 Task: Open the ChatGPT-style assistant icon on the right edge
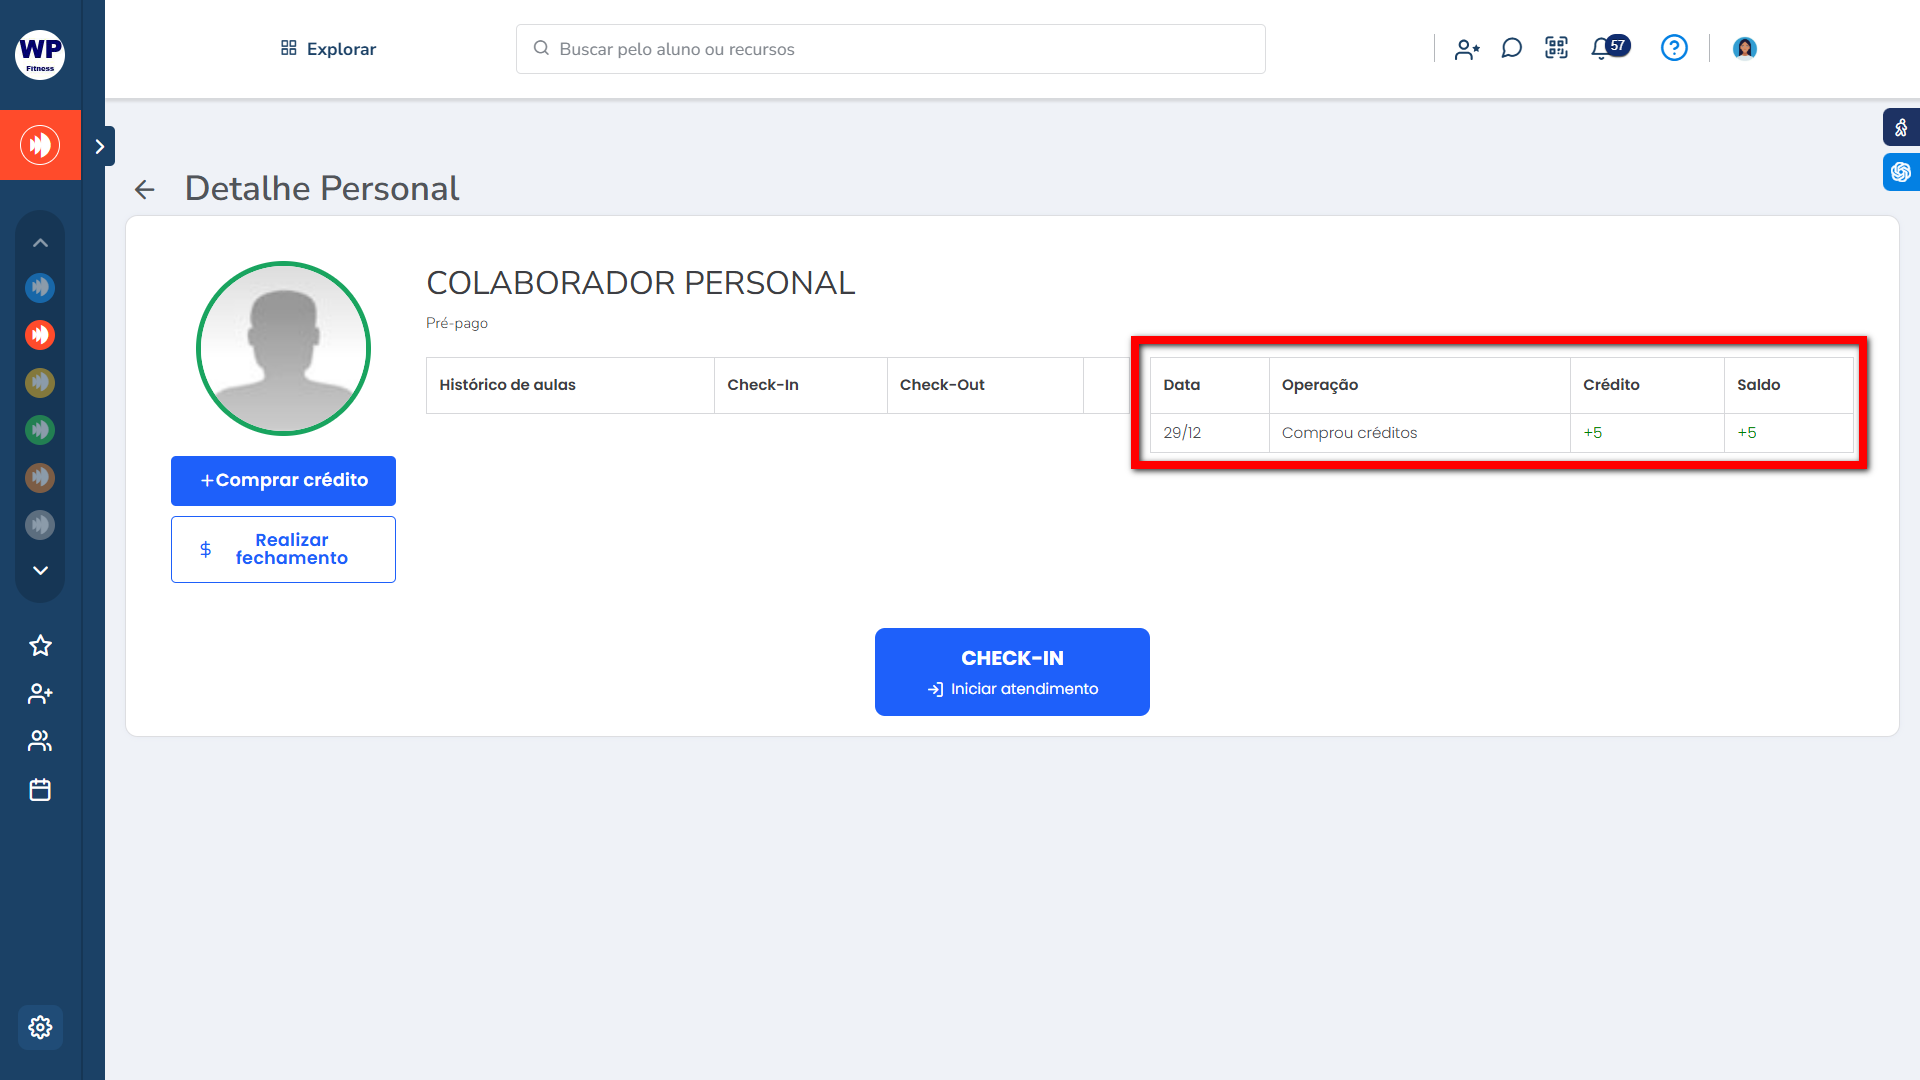pos(1900,172)
